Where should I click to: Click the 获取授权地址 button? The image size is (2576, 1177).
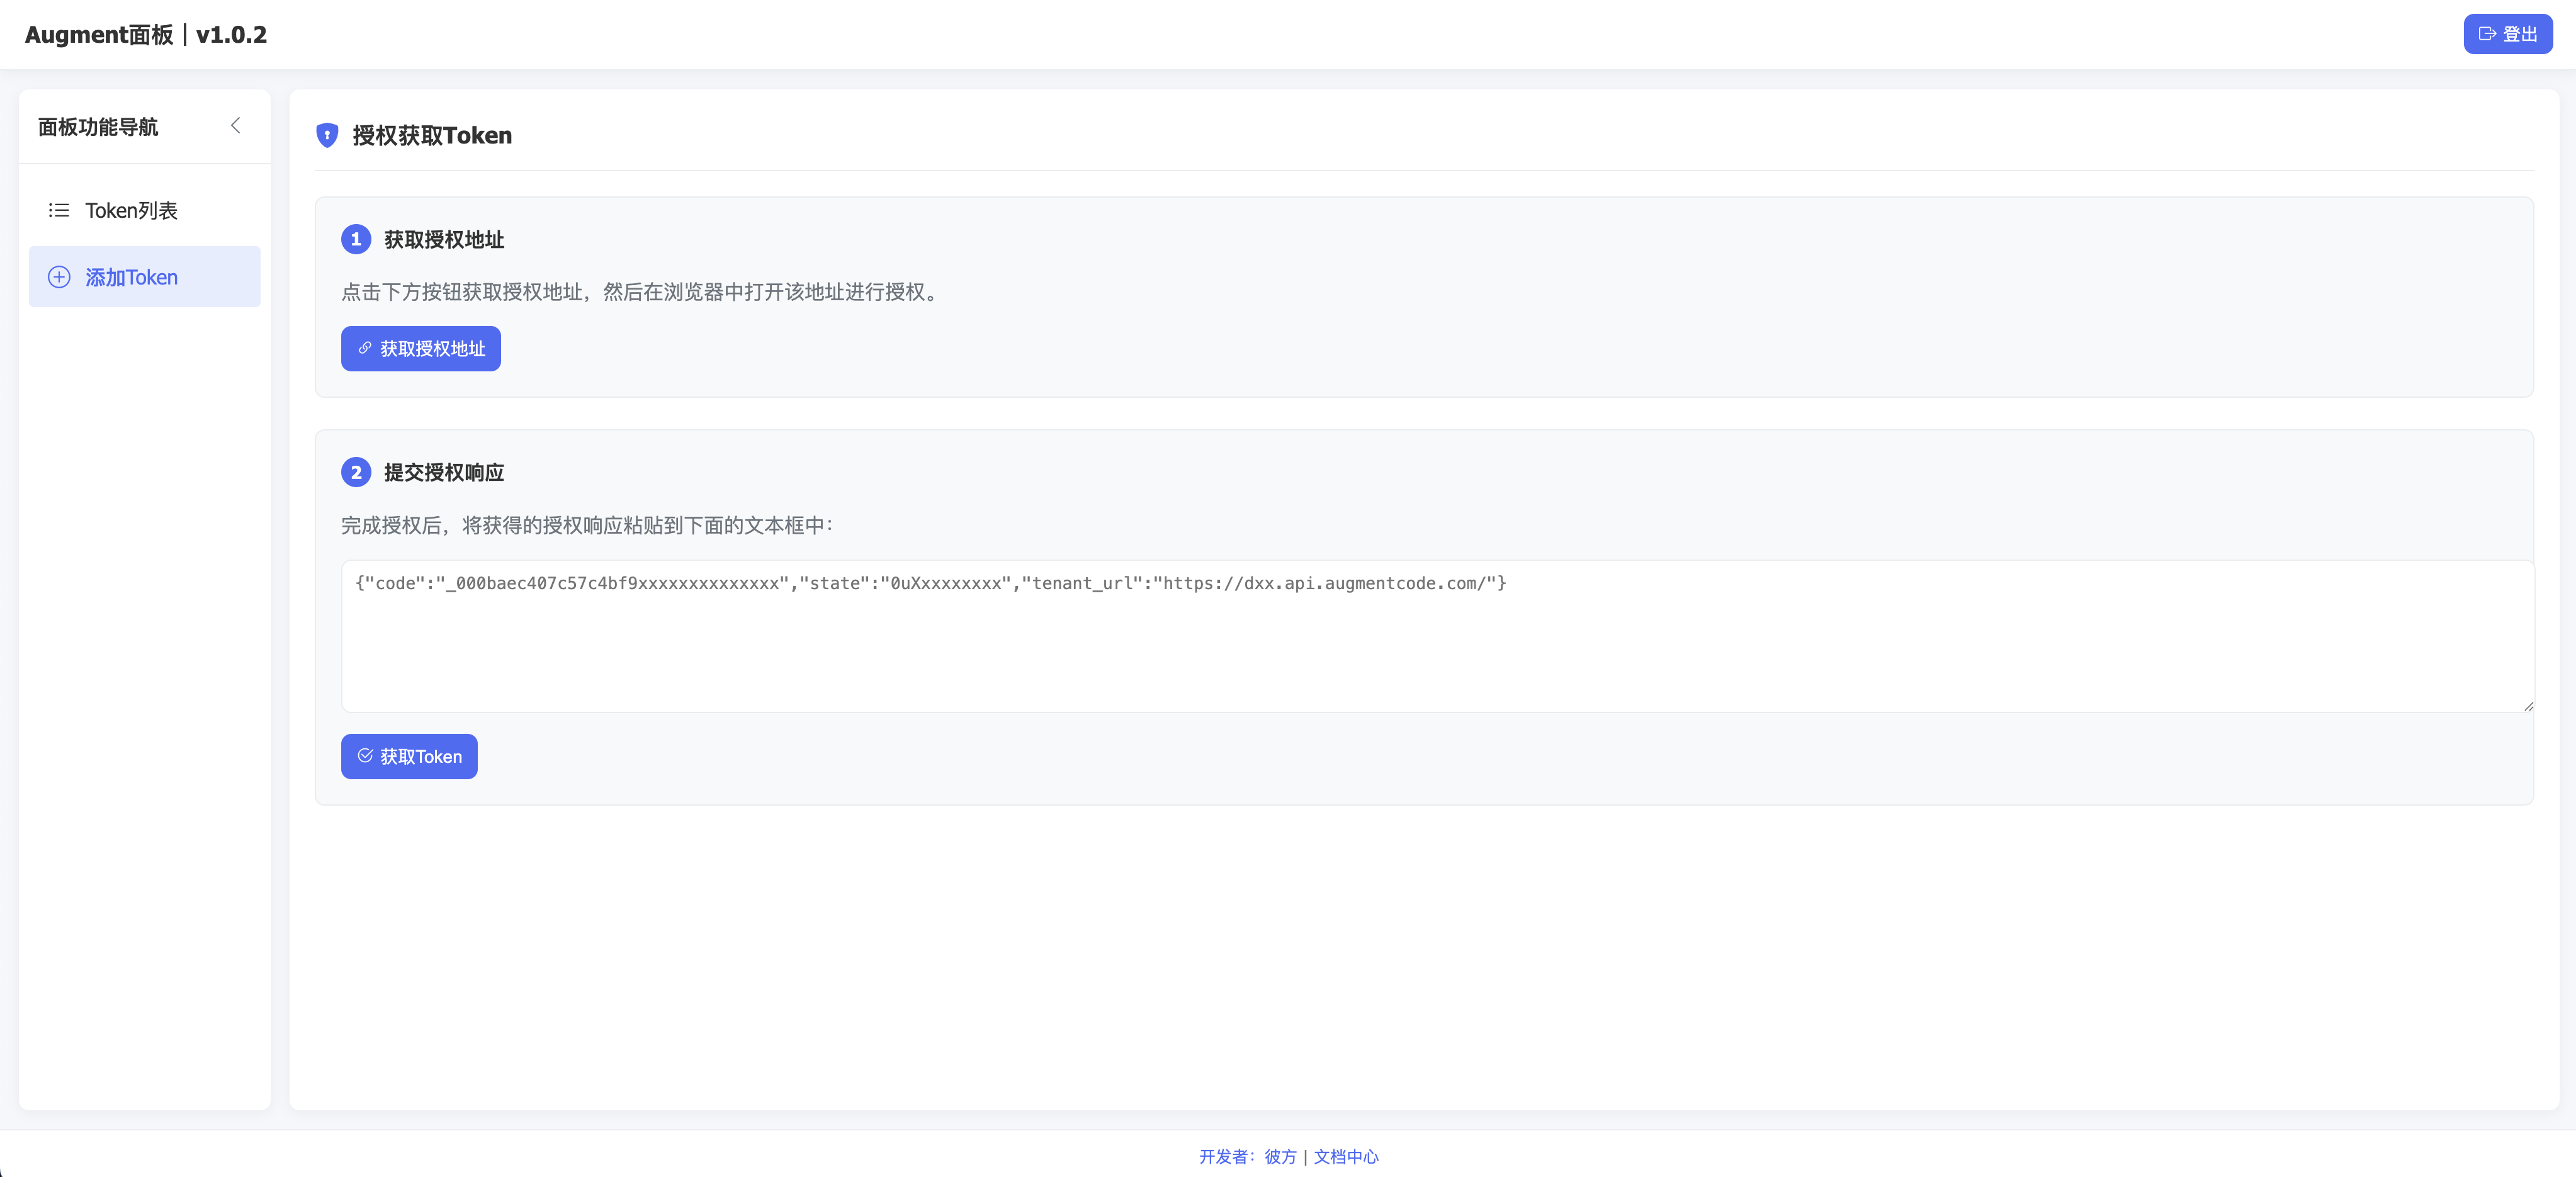click(421, 348)
